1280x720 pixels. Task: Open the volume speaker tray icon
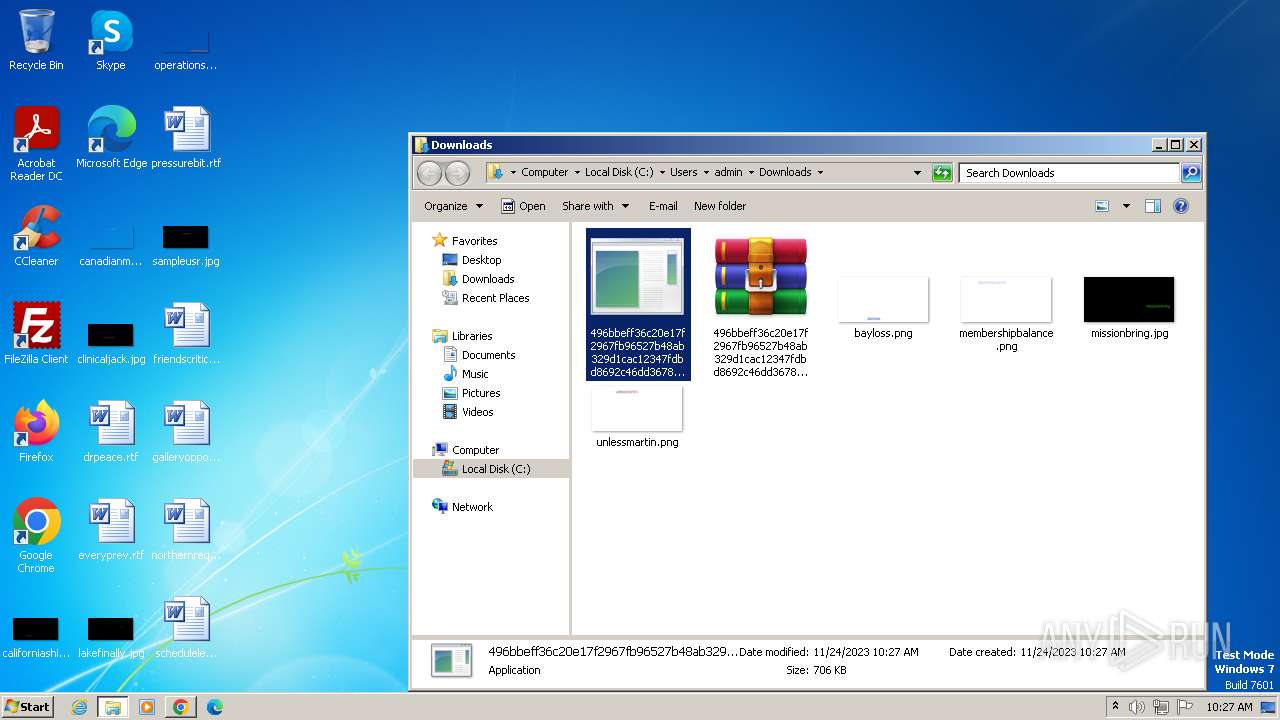1137,707
